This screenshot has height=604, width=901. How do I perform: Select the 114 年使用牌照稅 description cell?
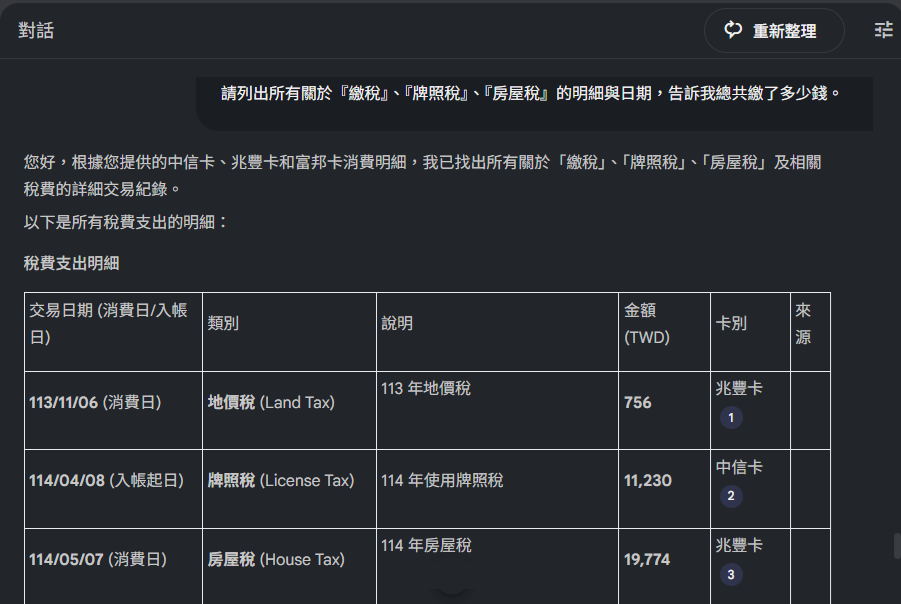click(497, 488)
